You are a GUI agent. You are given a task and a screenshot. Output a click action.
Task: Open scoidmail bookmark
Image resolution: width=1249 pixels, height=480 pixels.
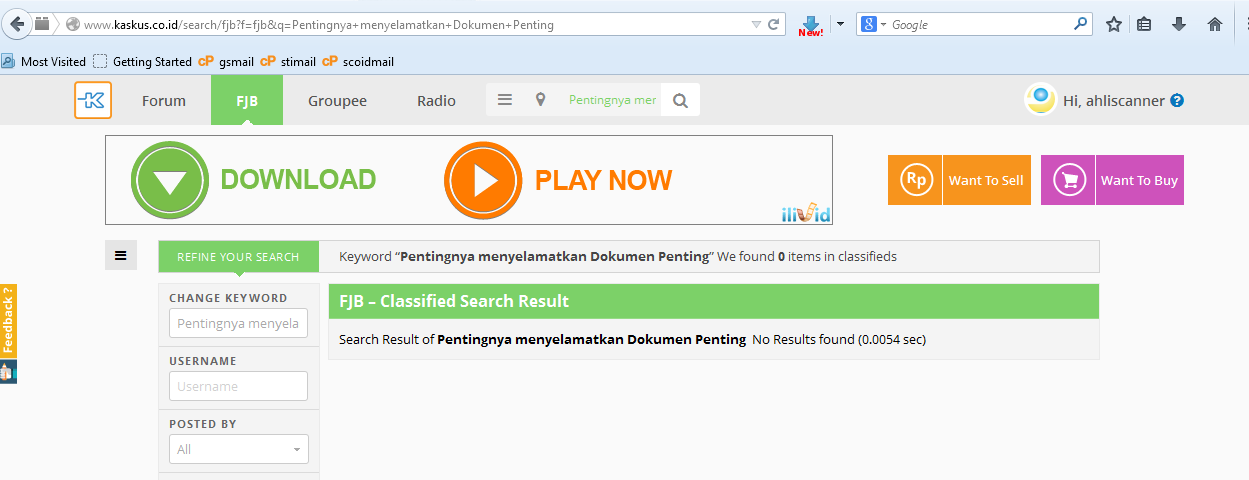tap(358, 61)
